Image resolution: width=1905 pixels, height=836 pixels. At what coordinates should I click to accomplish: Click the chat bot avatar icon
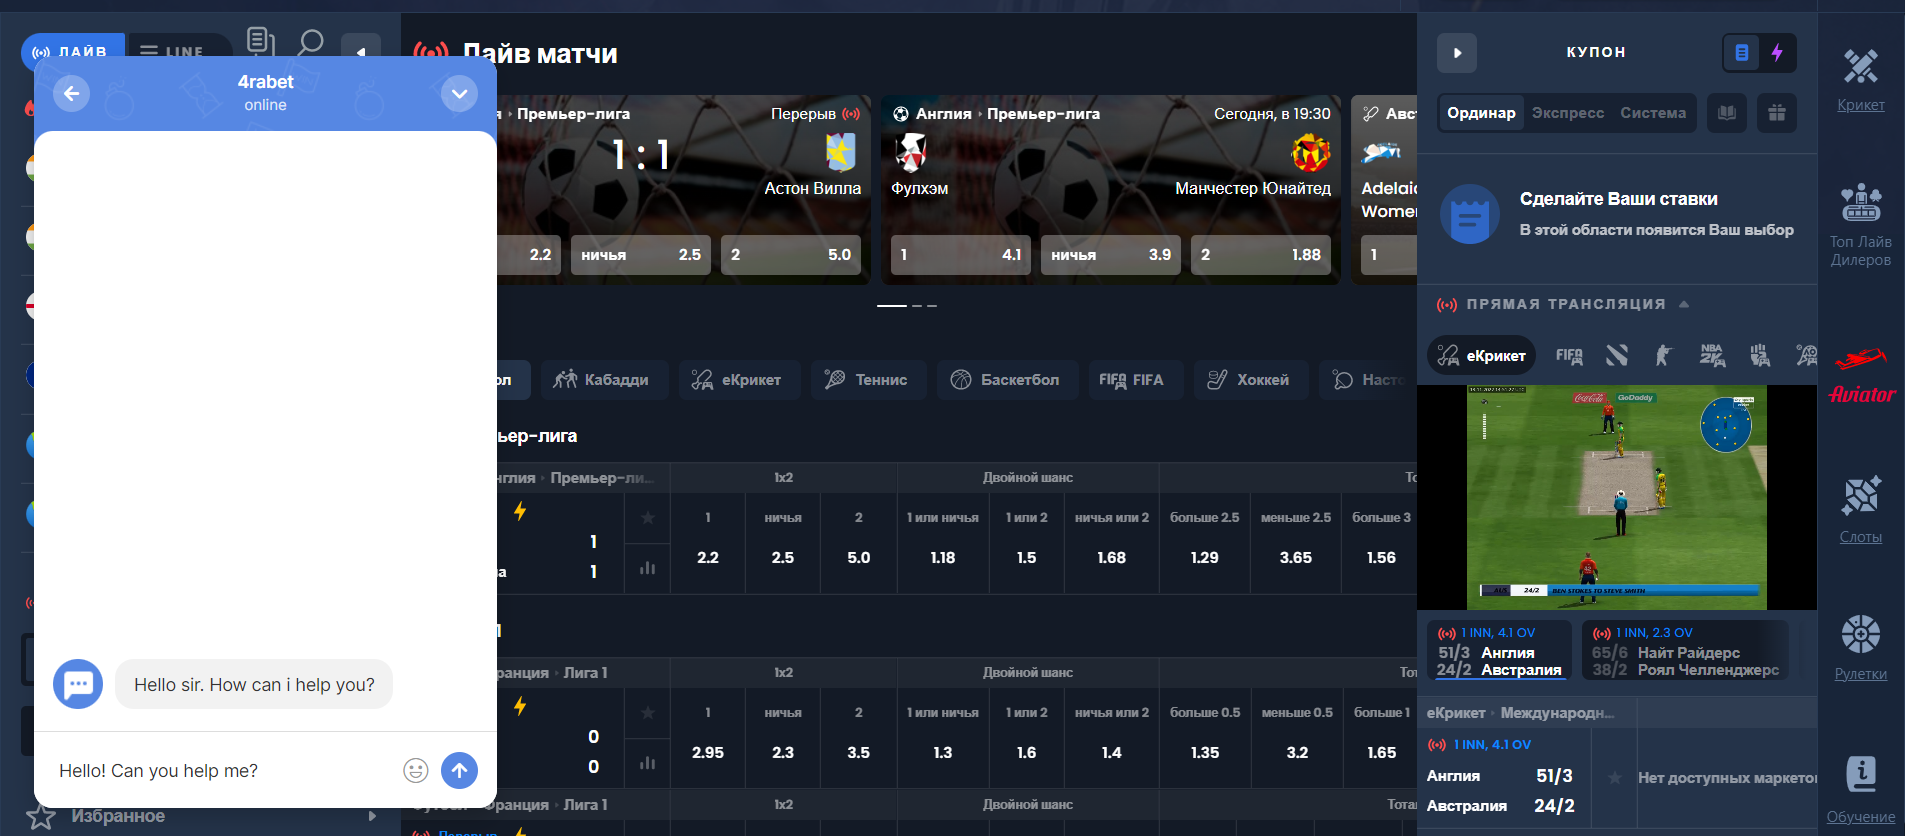click(78, 684)
